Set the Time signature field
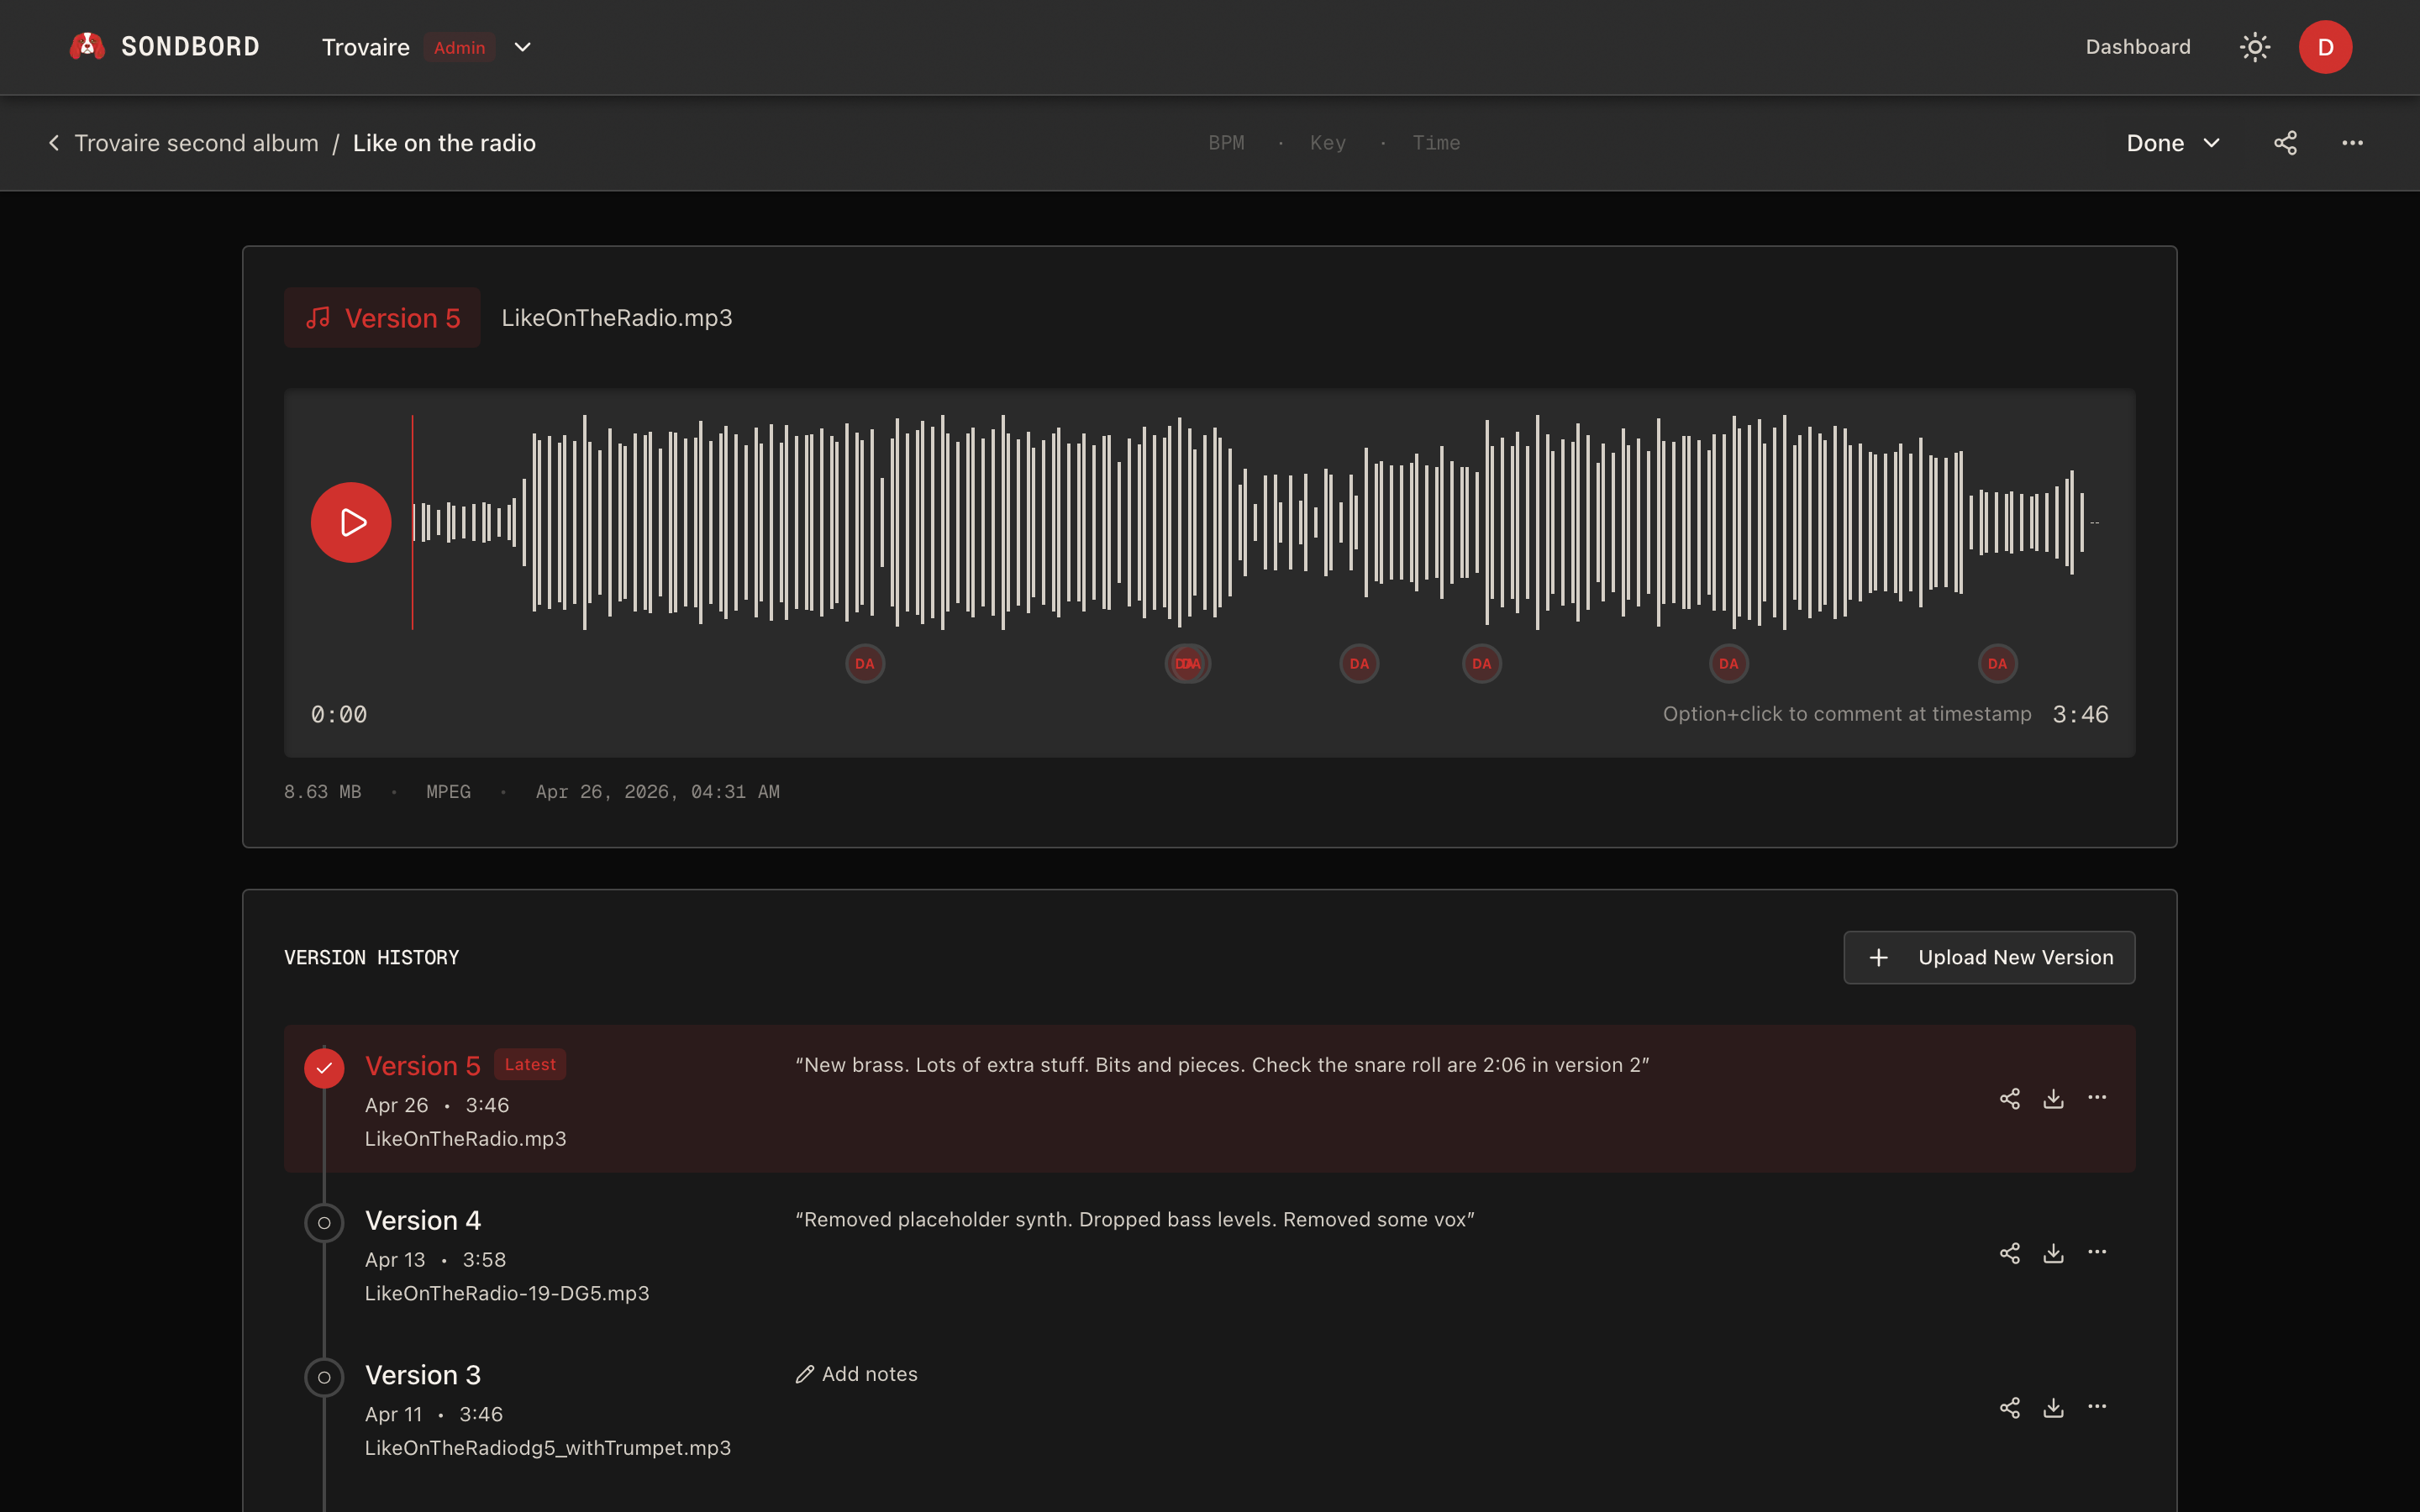The height and width of the screenshot is (1512, 2420). pyautogui.click(x=1435, y=143)
